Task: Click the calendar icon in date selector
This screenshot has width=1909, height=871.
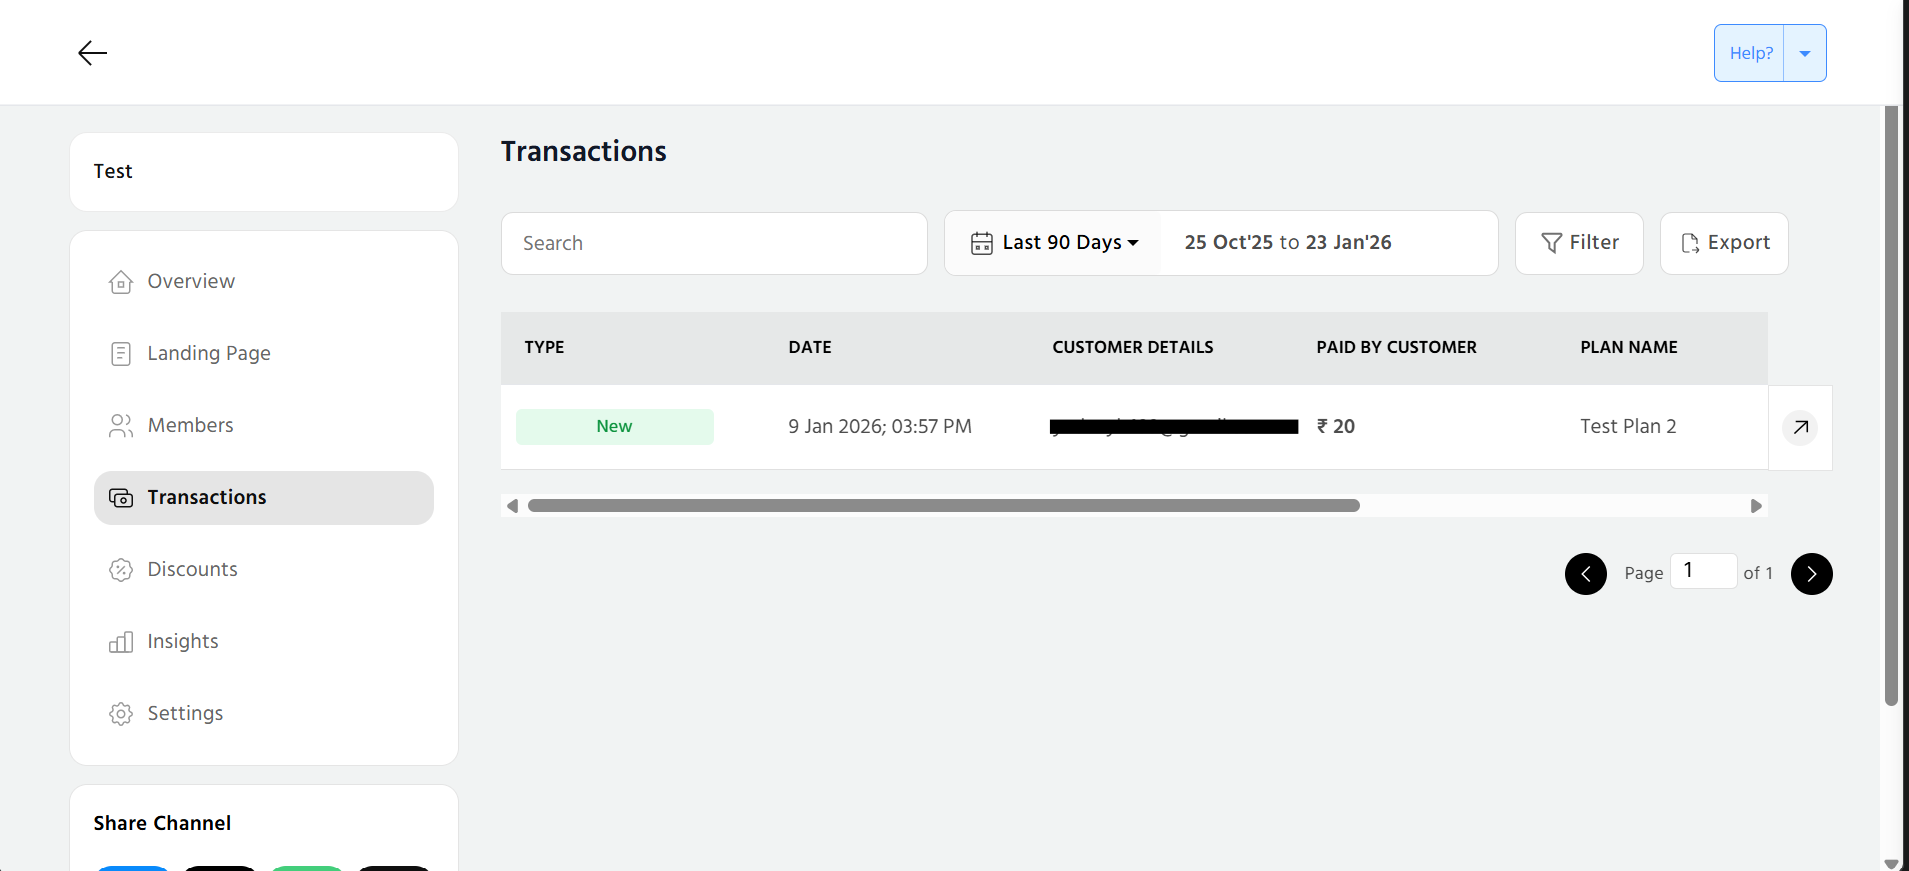Action: pyautogui.click(x=981, y=243)
